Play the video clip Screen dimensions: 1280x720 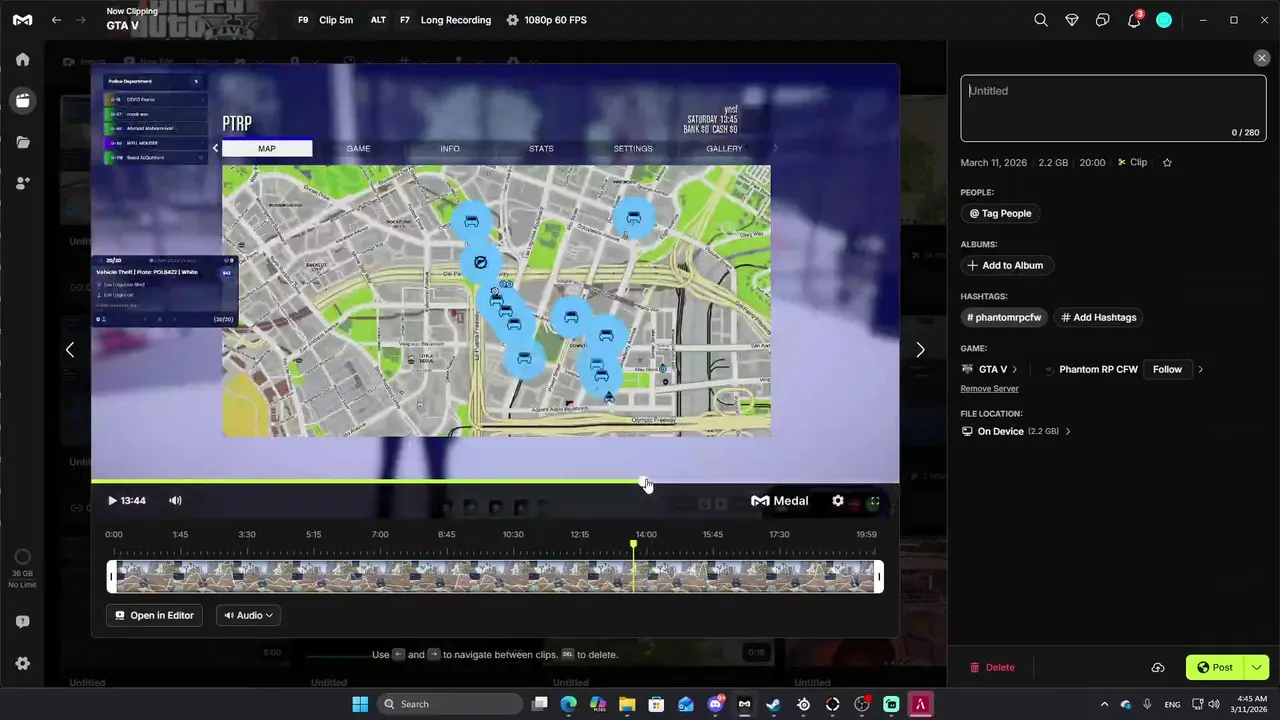point(112,501)
